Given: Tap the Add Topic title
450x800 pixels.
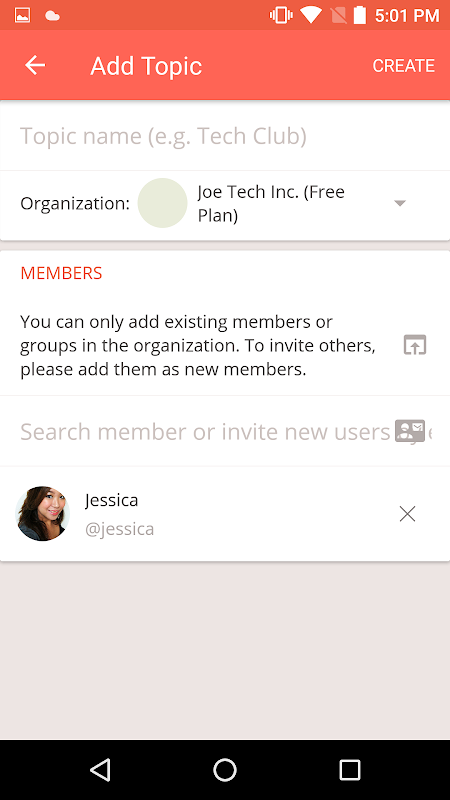Looking at the screenshot, I should pos(146,66).
